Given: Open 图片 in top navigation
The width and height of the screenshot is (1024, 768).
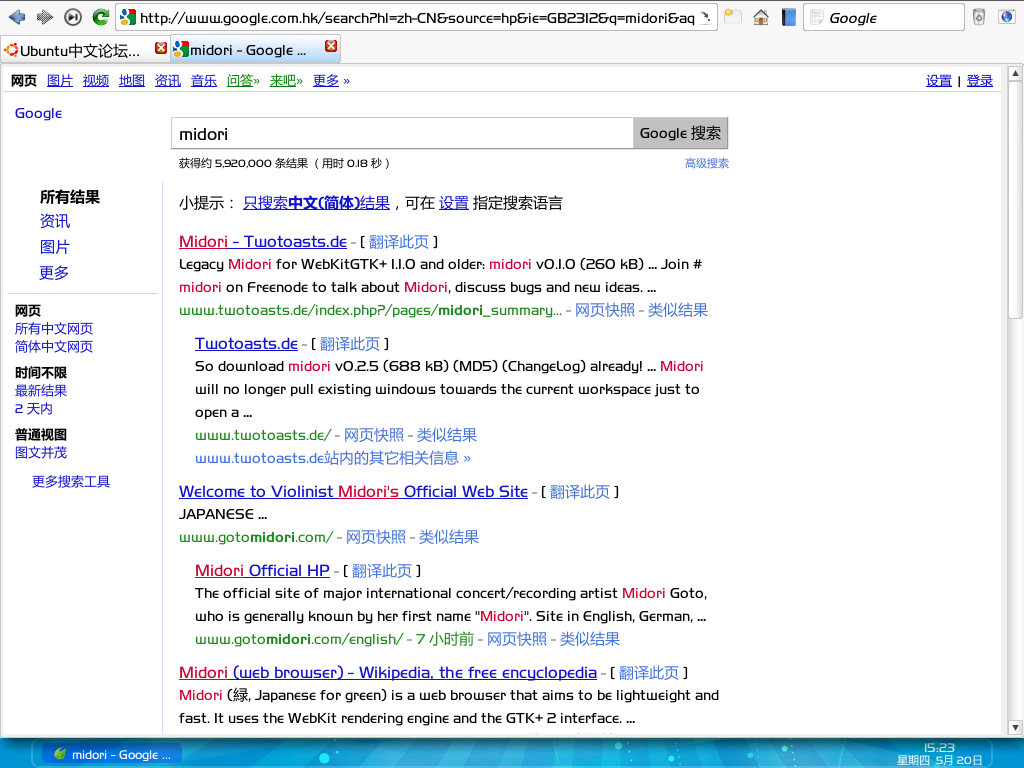Looking at the screenshot, I should [x=60, y=80].
